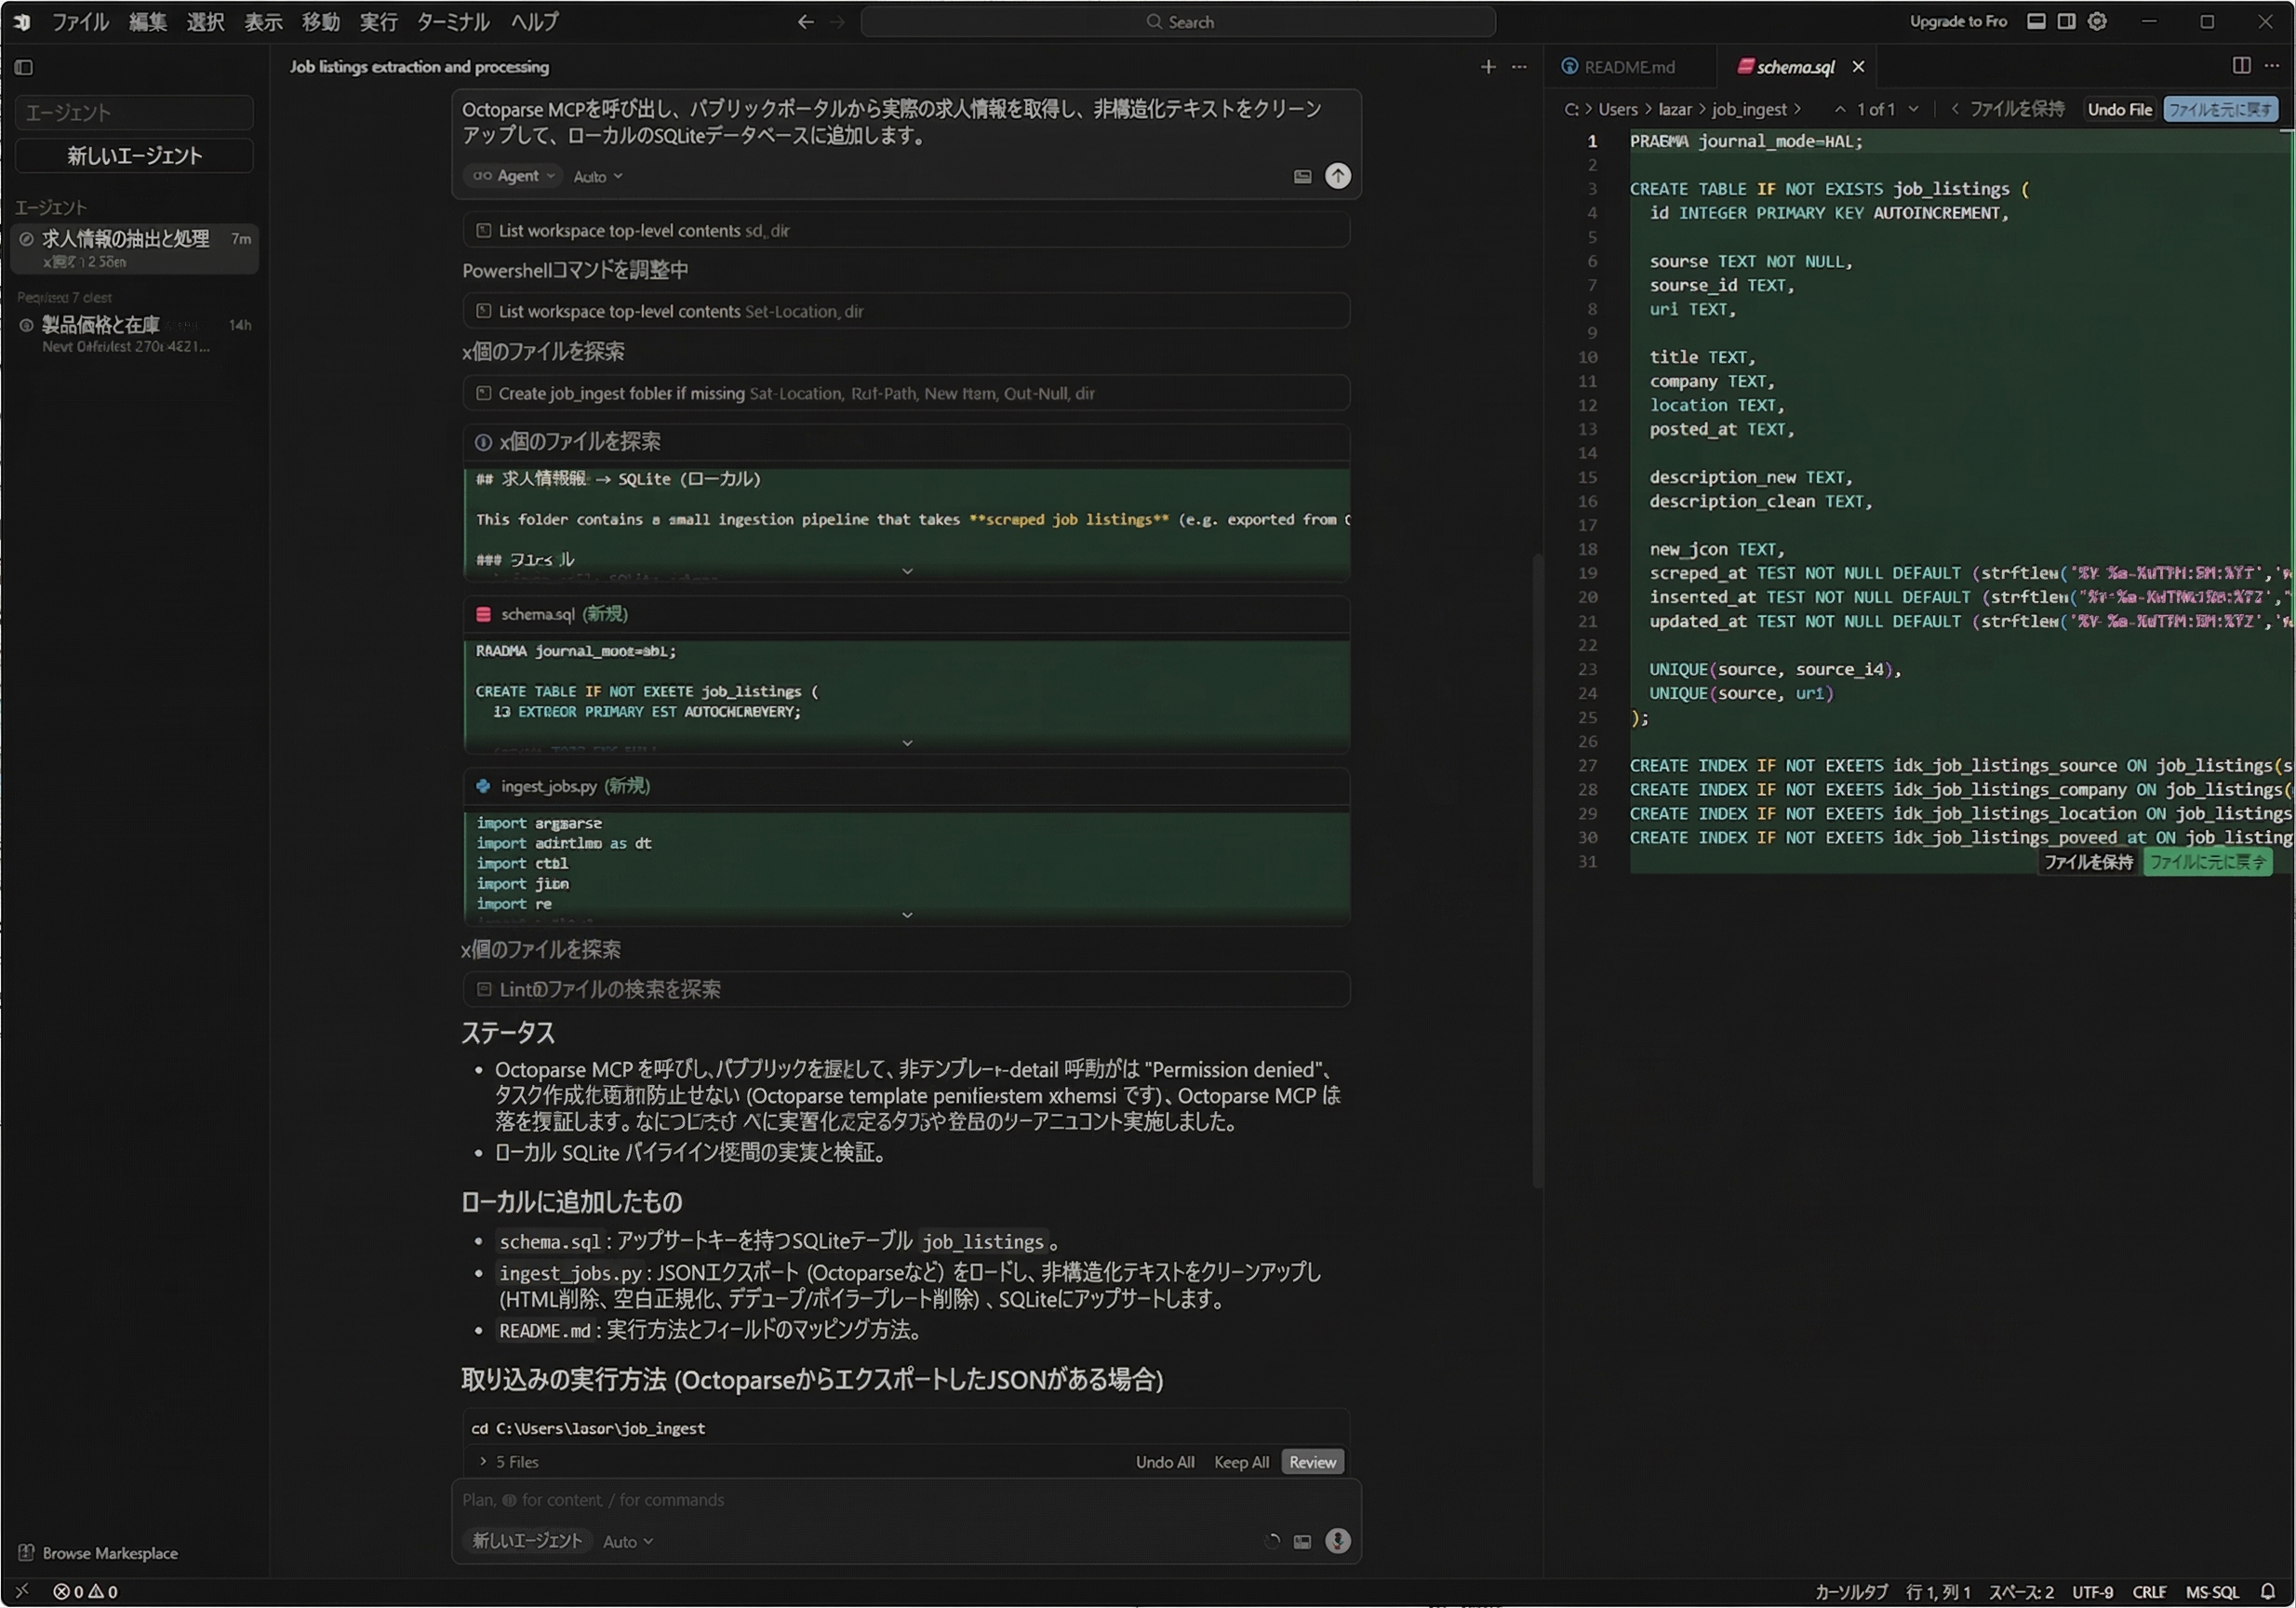Click 新しいエージェント button in sidebar
This screenshot has width=2296, height=1608.
pyautogui.click(x=134, y=155)
